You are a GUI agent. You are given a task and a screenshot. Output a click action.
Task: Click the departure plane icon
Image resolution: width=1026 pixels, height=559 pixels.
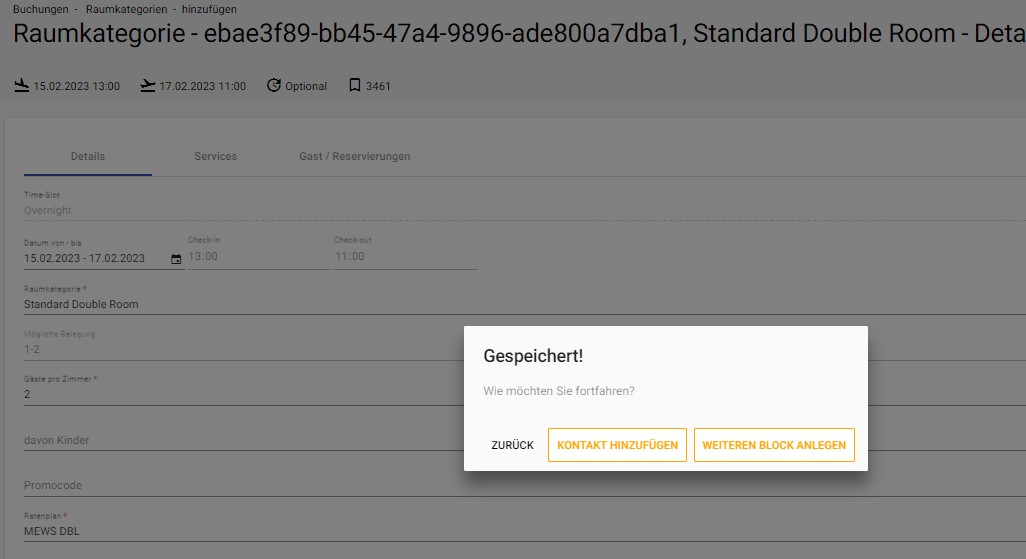(x=148, y=86)
